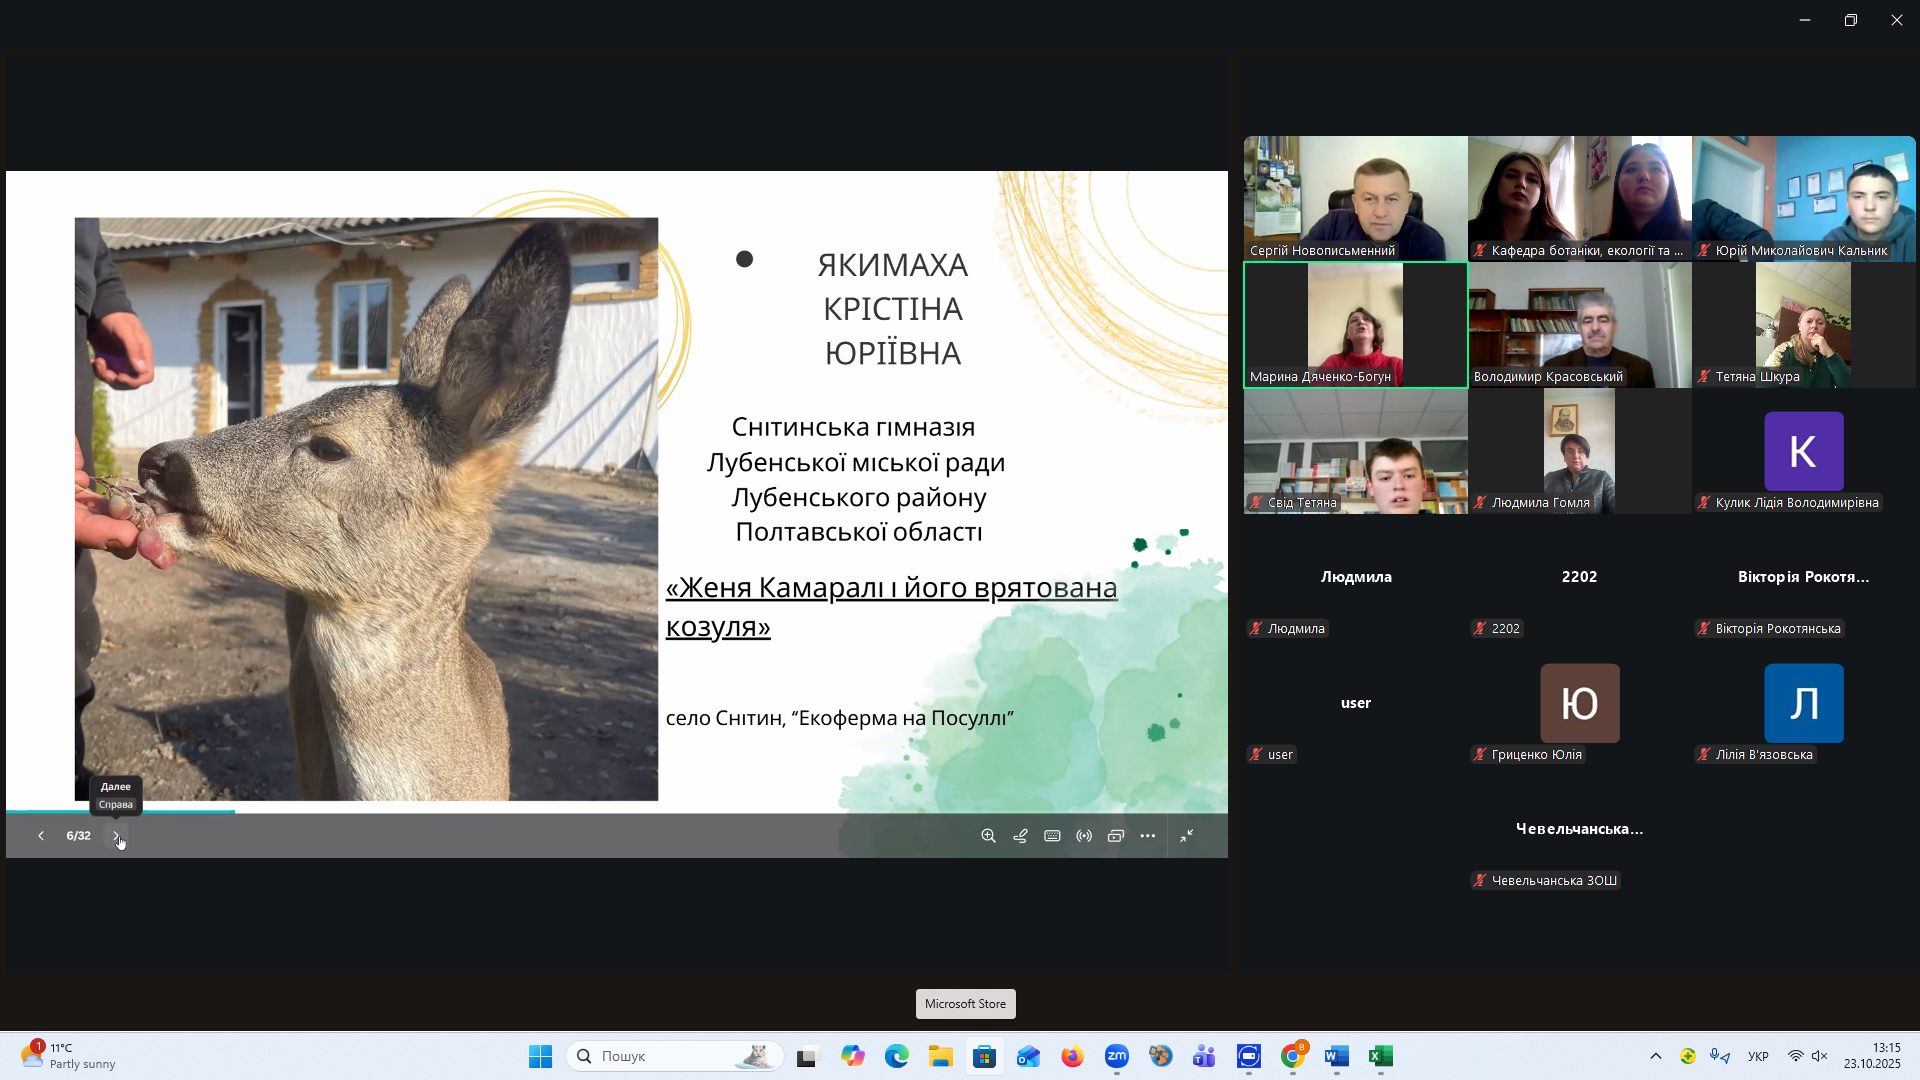The image size is (1920, 1080).
Task: Select Марина Дяченко-Богун video tile
Action: [x=1355, y=325]
